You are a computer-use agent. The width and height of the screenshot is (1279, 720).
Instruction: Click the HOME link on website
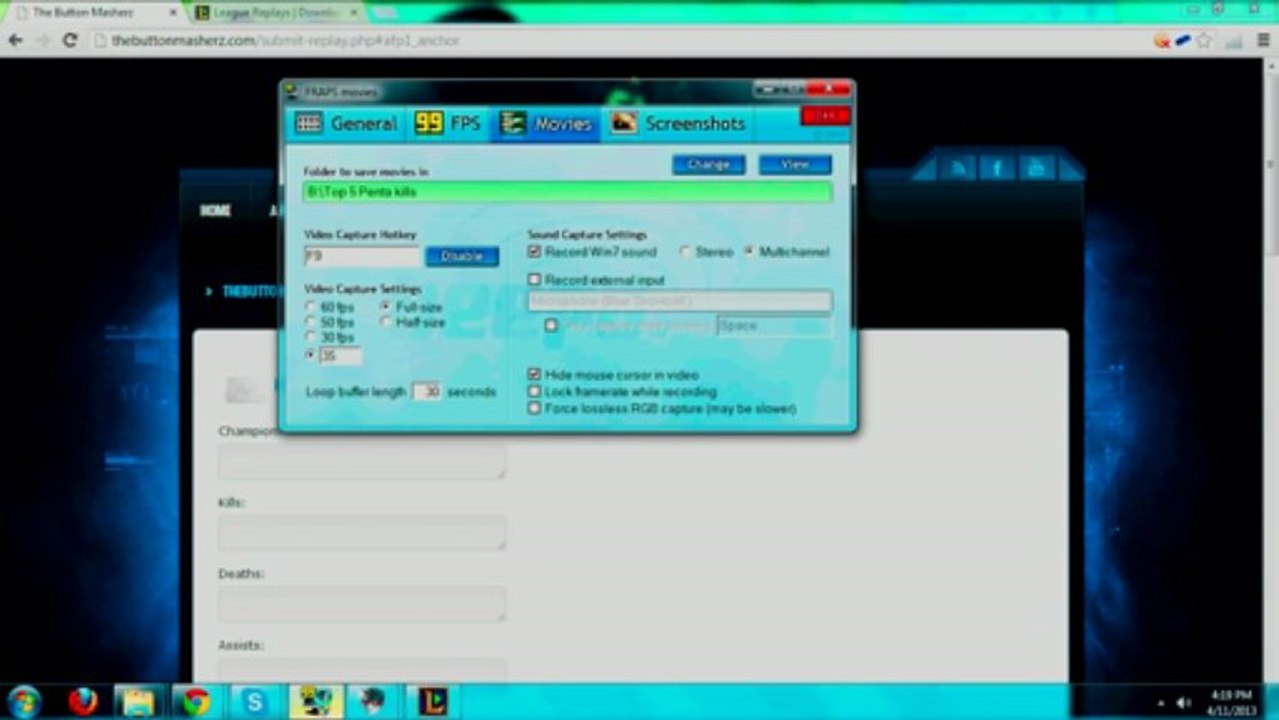(215, 211)
